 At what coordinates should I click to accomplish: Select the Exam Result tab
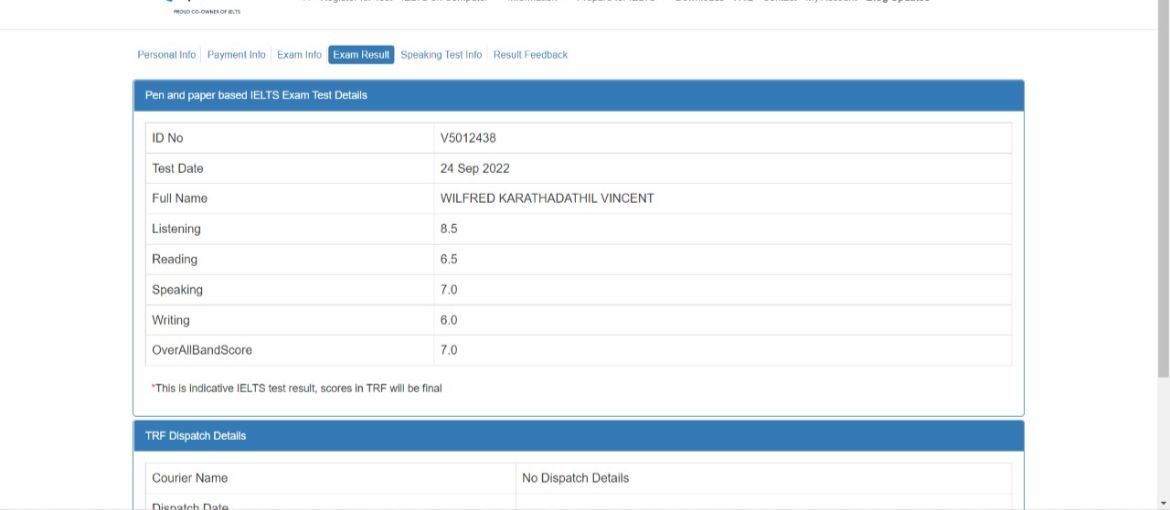tap(361, 55)
